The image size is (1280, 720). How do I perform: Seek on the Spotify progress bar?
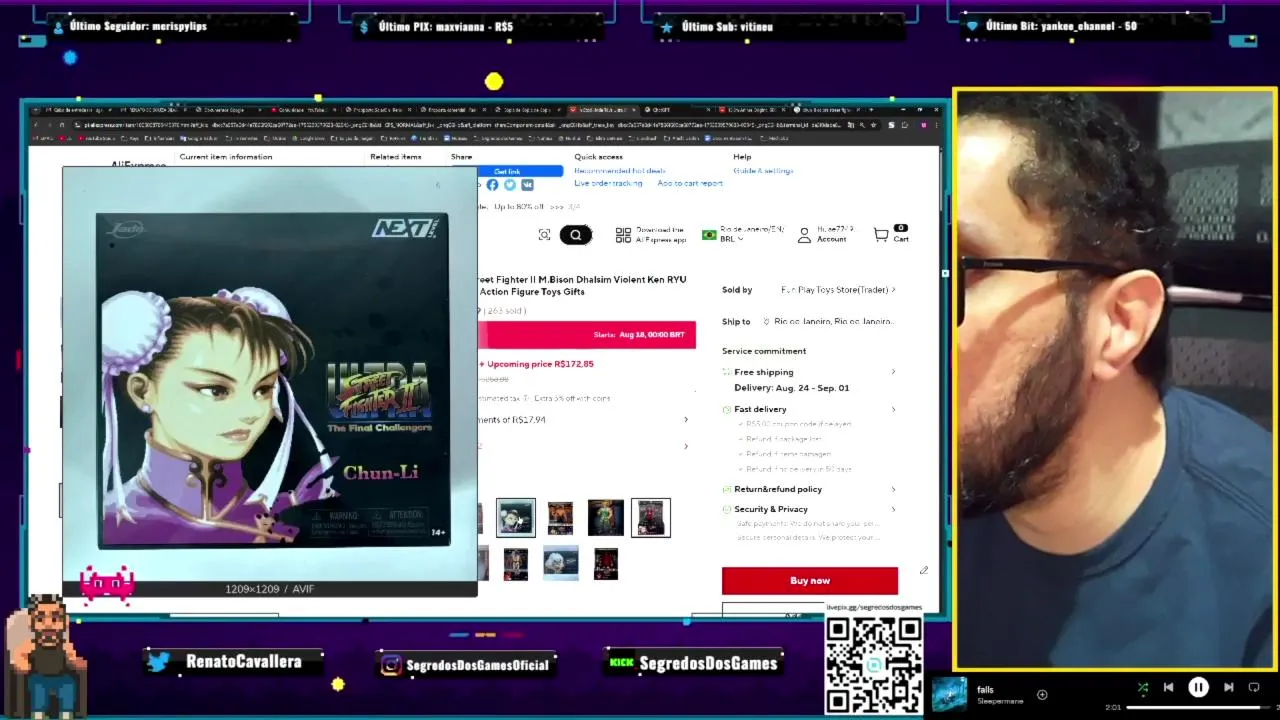[x=1200, y=707]
